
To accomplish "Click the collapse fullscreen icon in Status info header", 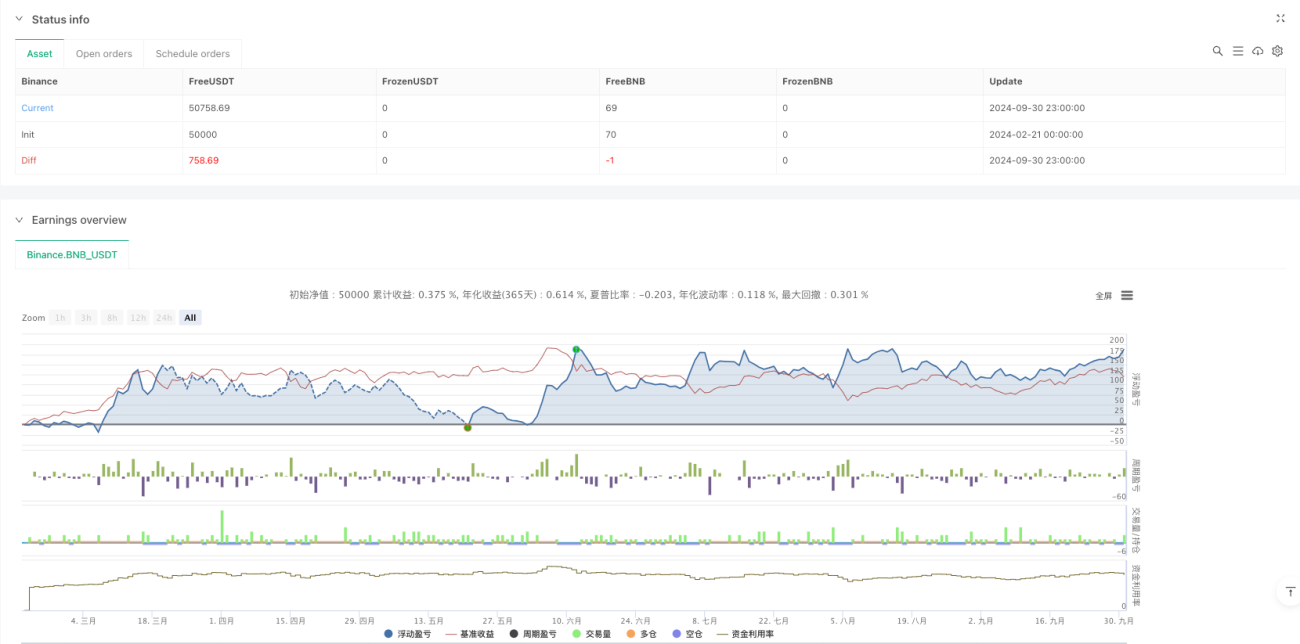I will coord(1281,19).
